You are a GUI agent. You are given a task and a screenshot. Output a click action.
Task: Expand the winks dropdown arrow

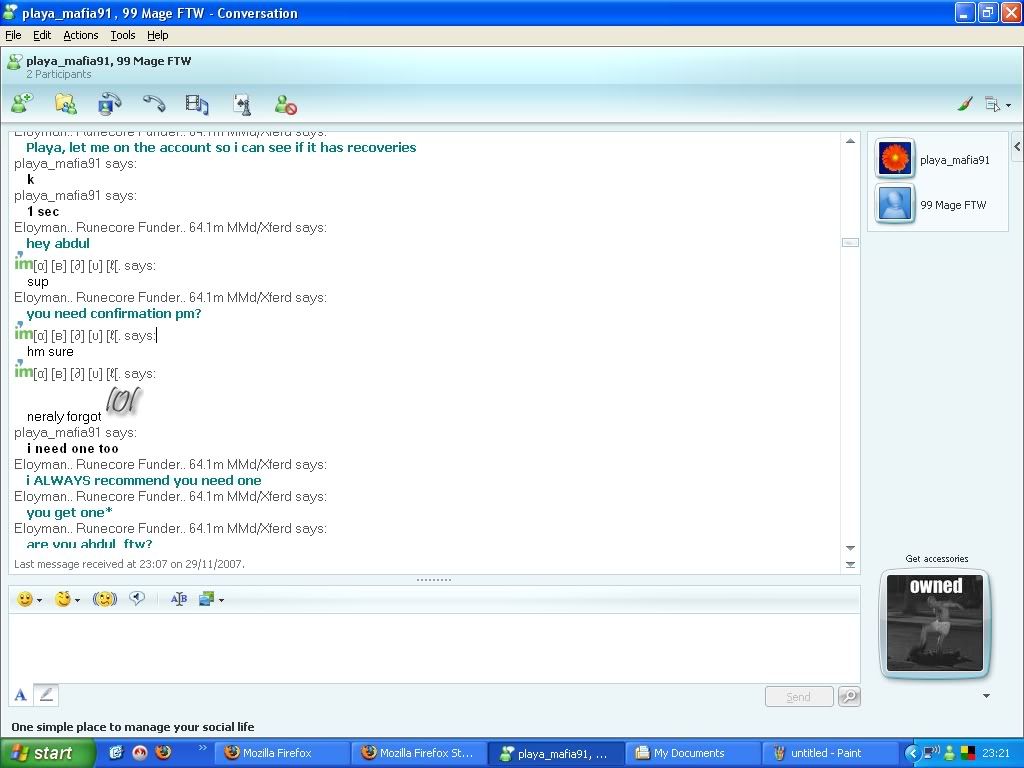[77, 600]
